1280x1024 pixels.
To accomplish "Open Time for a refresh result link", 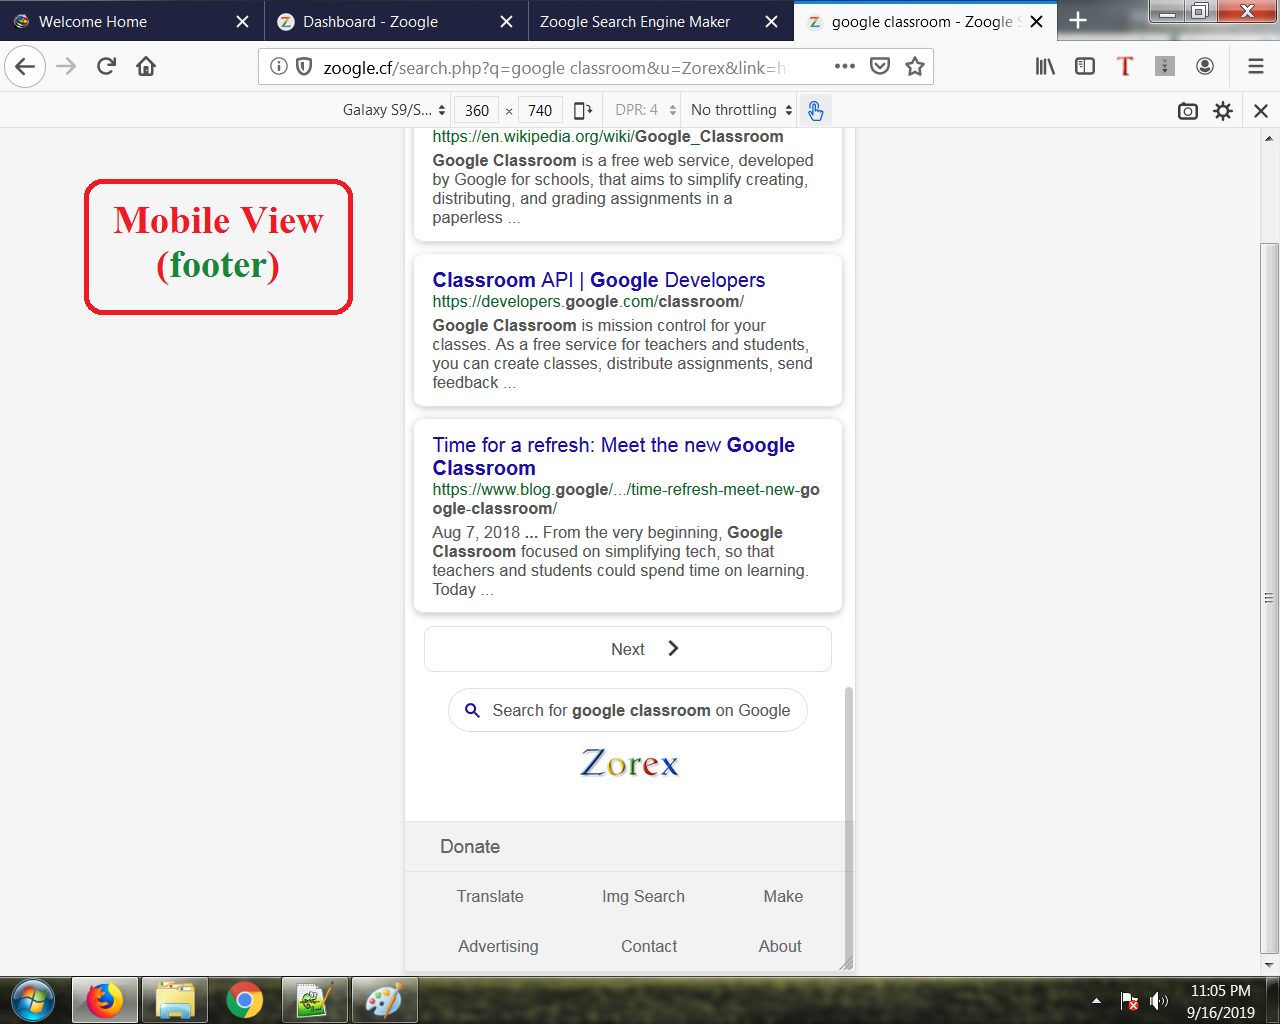I will 613,456.
